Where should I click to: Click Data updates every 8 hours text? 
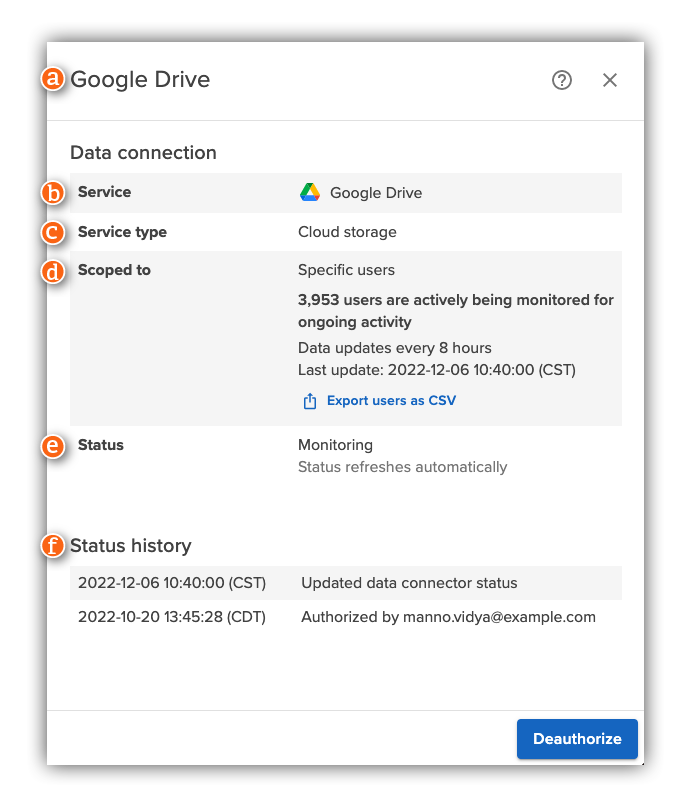pos(395,348)
